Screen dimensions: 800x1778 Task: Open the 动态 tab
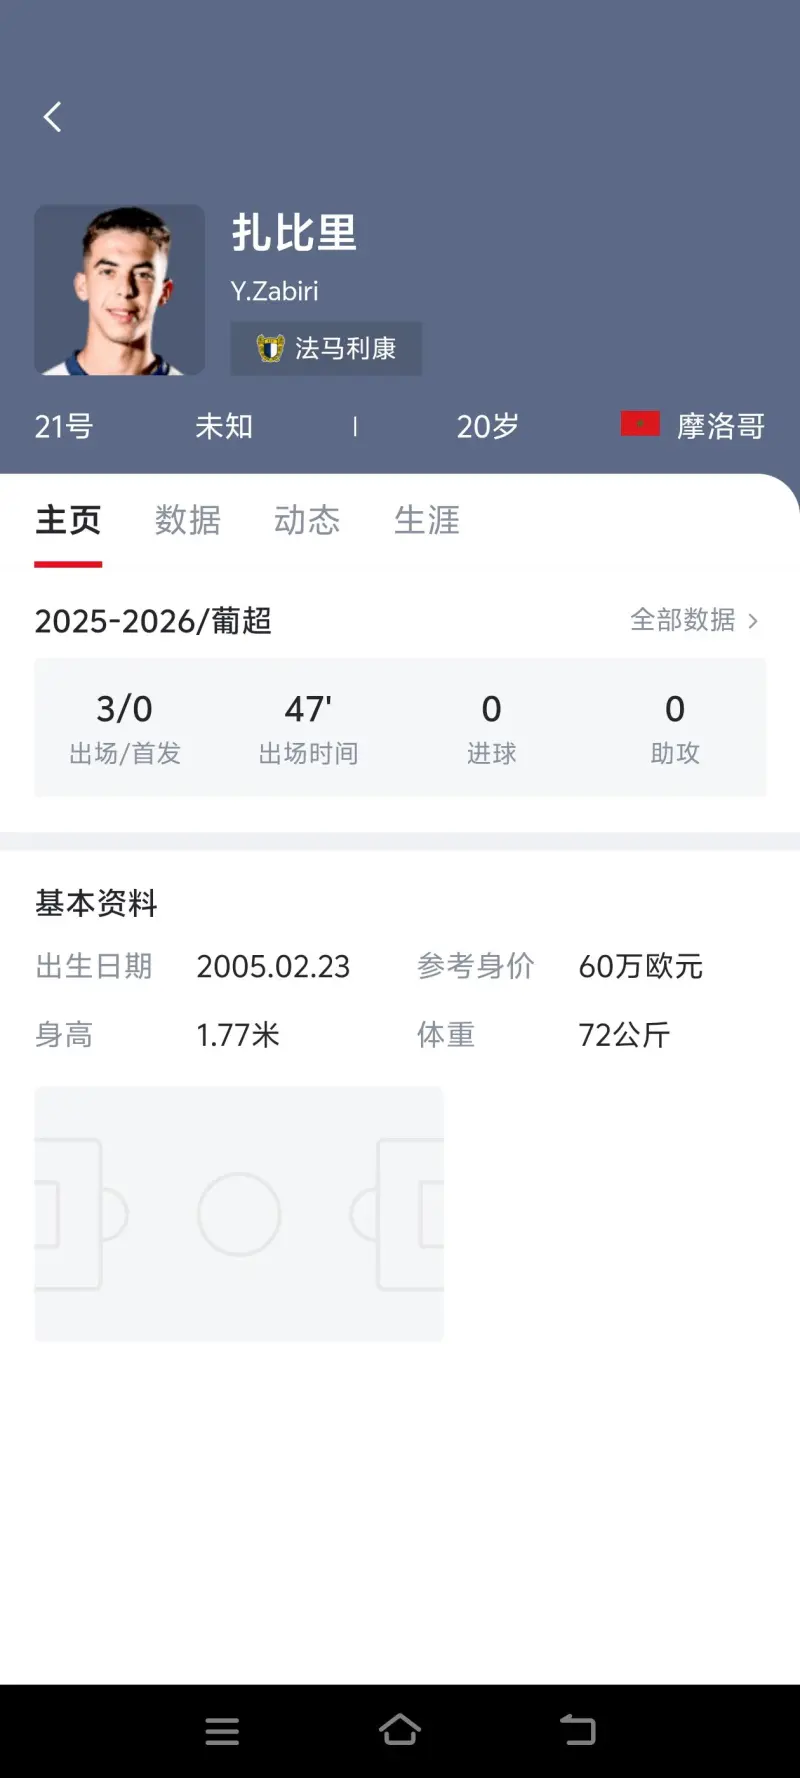tap(307, 520)
